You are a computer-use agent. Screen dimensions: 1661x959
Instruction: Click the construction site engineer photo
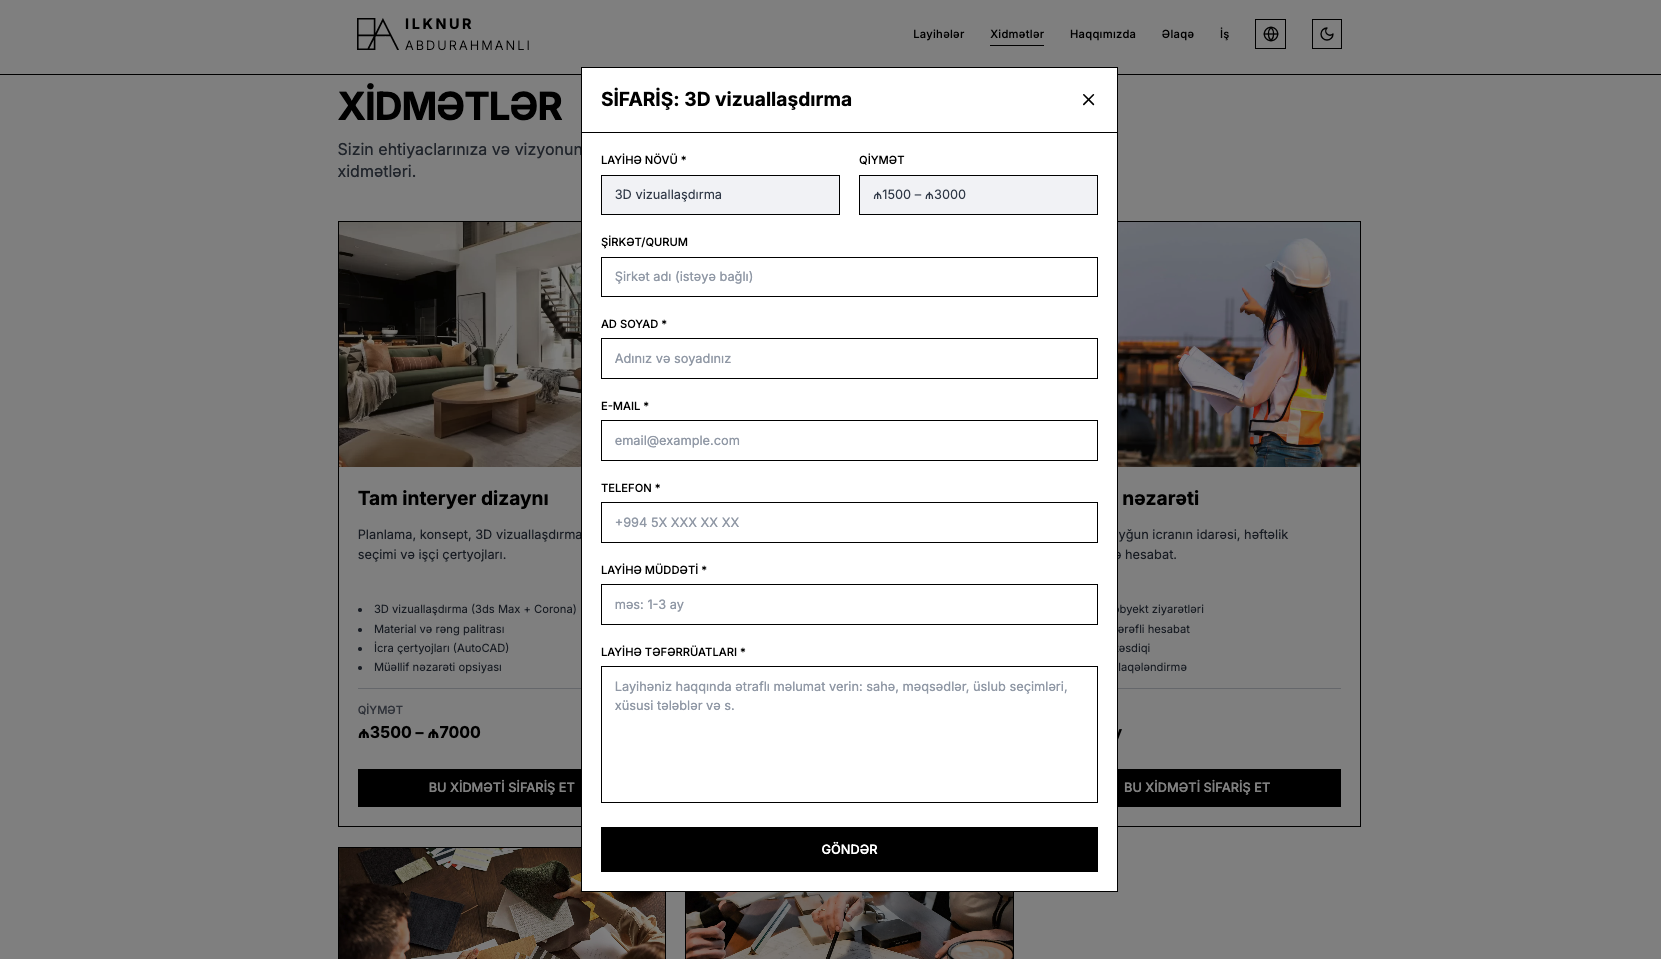click(x=1238, y=344)
